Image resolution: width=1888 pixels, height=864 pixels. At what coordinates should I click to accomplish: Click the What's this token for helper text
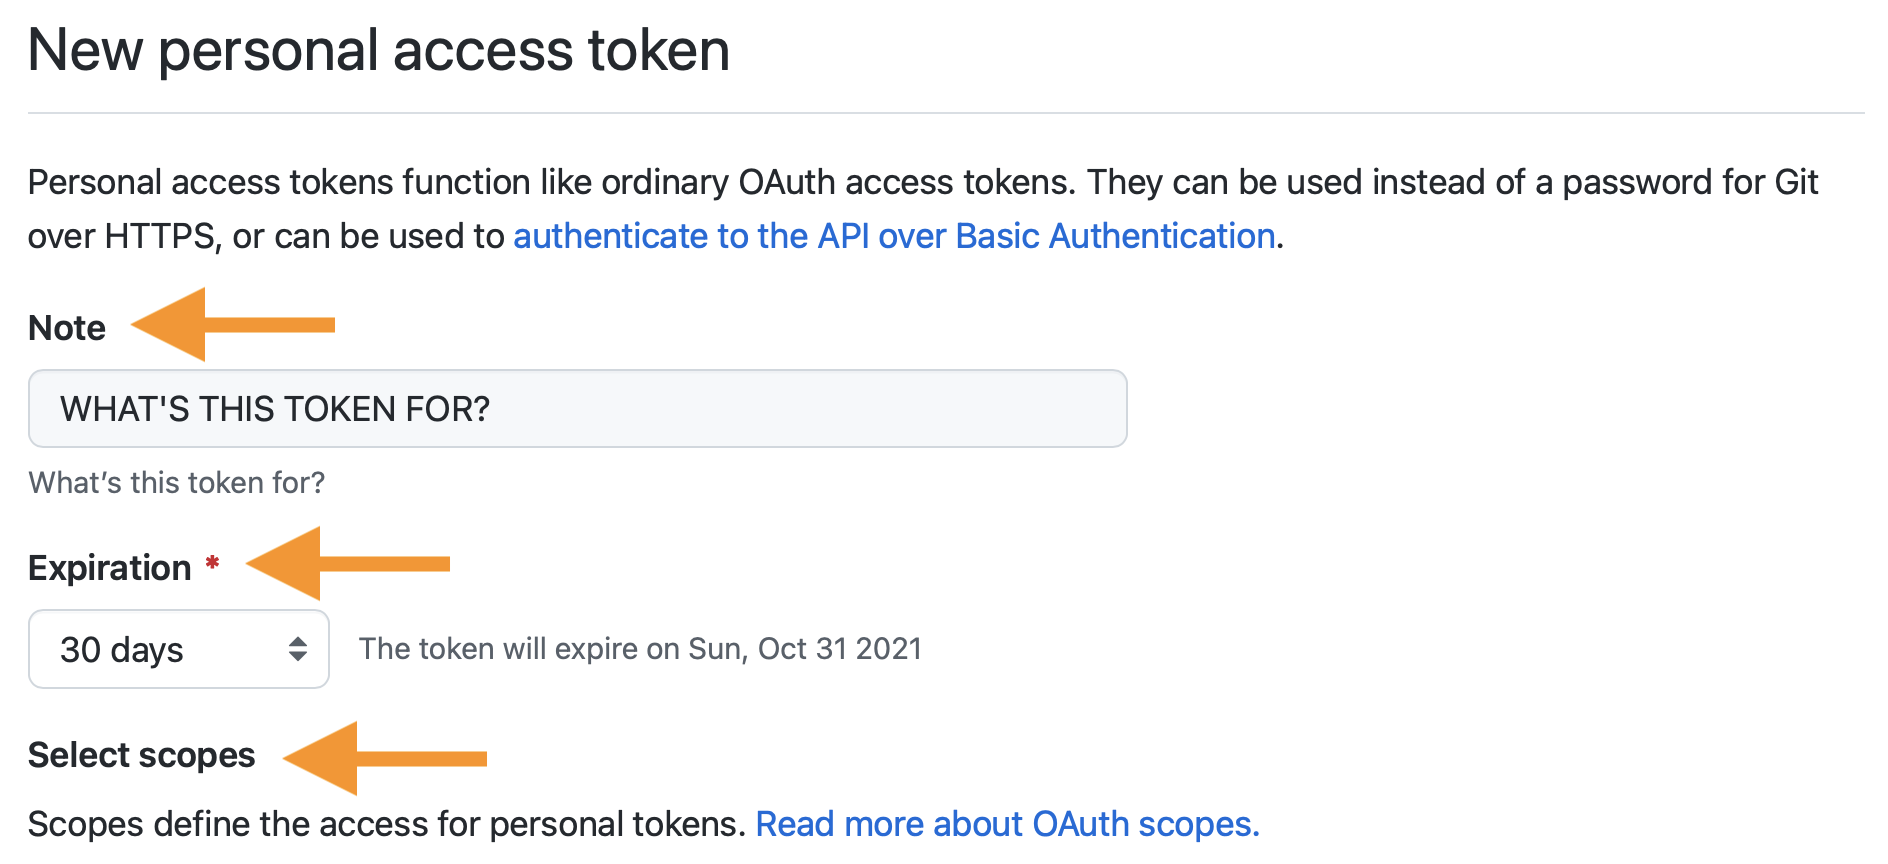coord(176,482)
